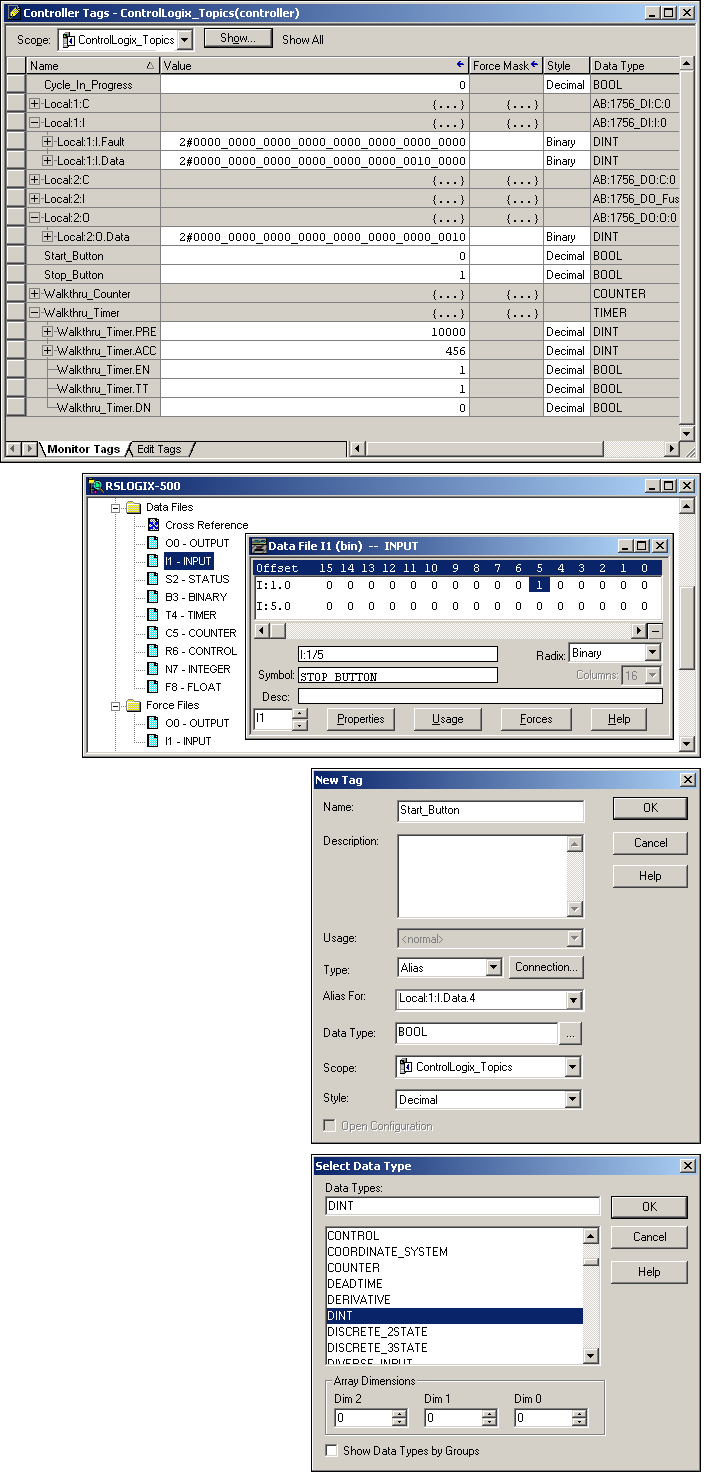Collapse the Force Files folder
Image resolution: width=709 pixels, height=1480 pixels.
(x=115, y=705)
